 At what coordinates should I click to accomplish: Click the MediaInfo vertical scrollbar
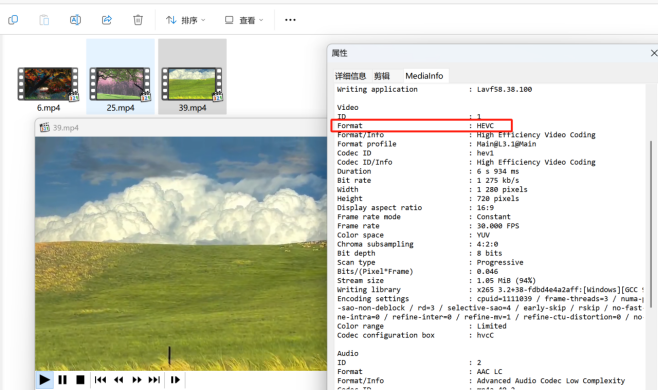pyautogui.click(x=651, y=224)
